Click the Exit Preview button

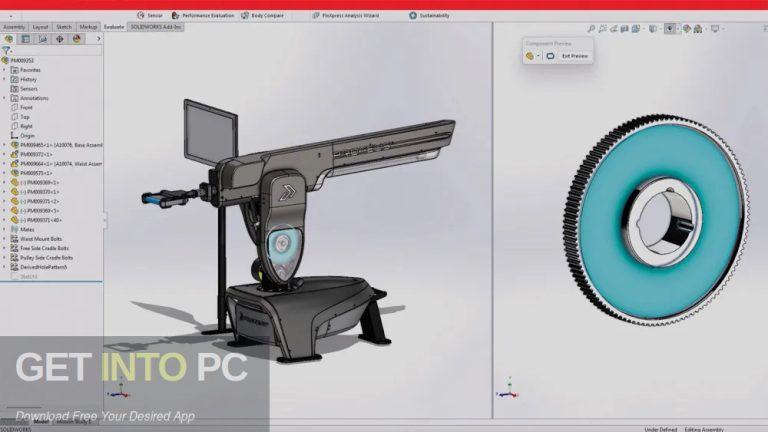(x=575, y=56)
